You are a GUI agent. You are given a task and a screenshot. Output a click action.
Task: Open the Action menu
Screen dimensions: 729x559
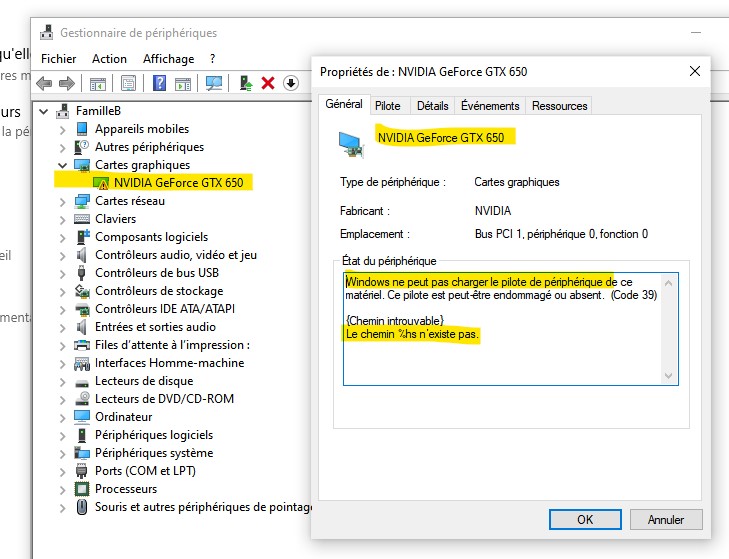(x=109, y=59)
